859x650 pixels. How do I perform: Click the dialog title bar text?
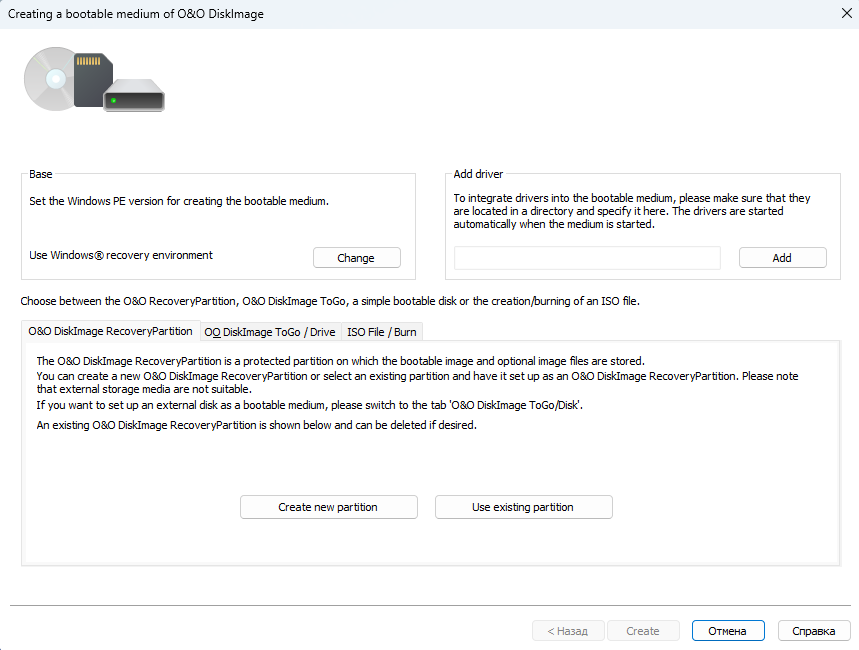point(136,14)
